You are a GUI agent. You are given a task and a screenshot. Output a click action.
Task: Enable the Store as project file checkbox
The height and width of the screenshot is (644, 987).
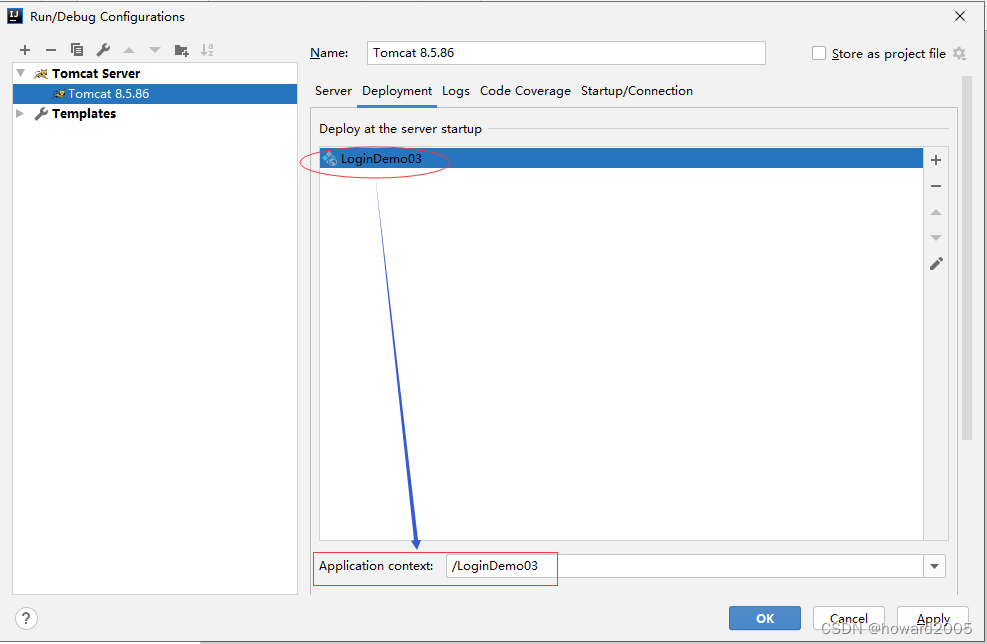[818, 53]
